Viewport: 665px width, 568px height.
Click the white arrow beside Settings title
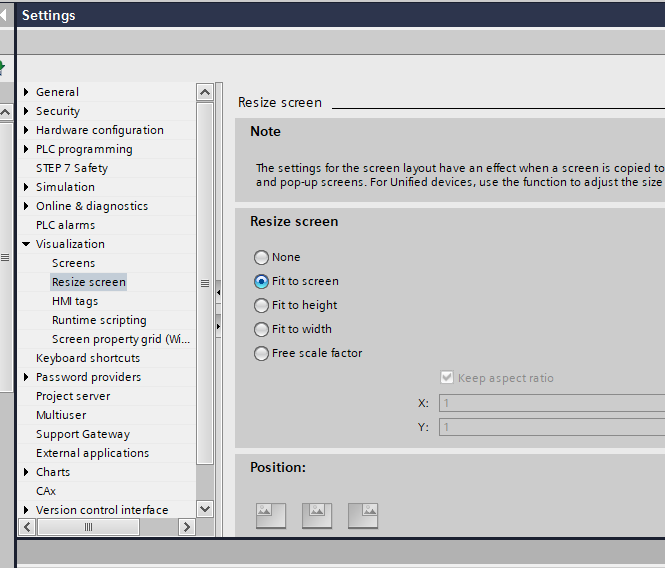coord(5,15)
